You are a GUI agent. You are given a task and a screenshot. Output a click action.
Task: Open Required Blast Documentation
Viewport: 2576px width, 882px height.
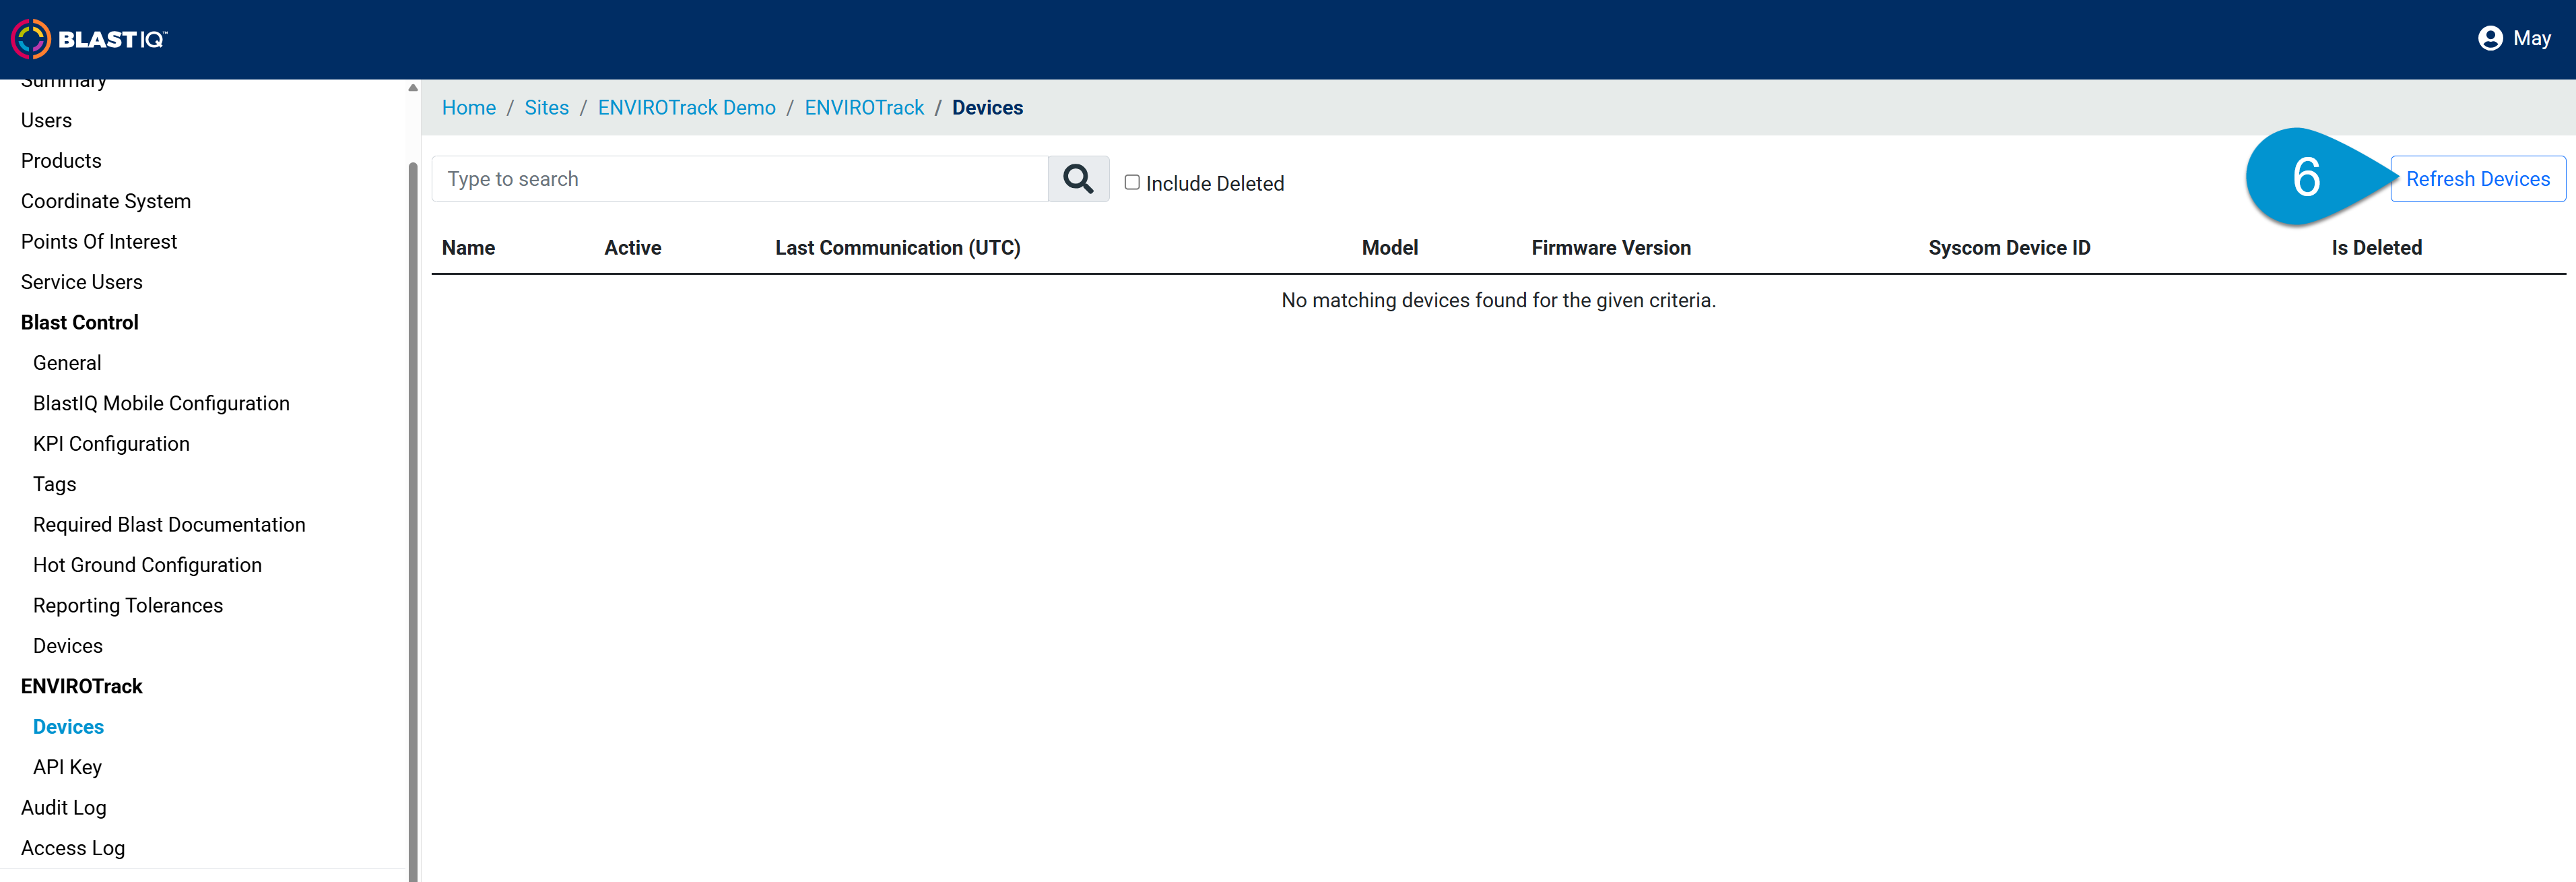pyautogui.click(x=169, y=525)
